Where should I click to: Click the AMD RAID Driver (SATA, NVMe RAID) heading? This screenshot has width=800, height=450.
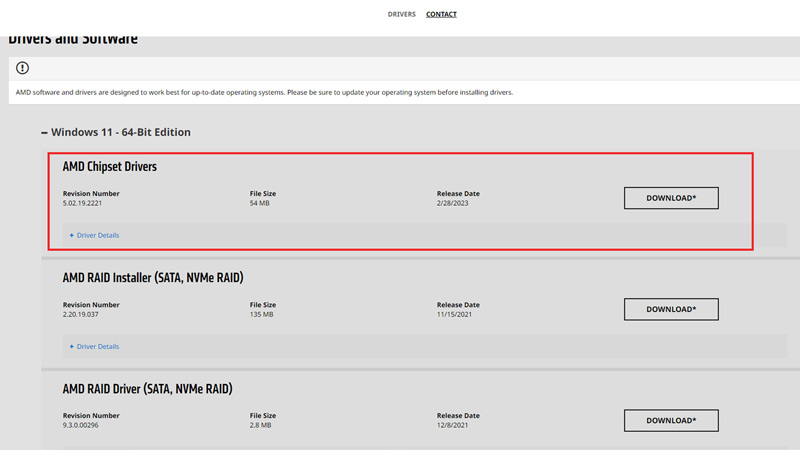click(147, 389)
